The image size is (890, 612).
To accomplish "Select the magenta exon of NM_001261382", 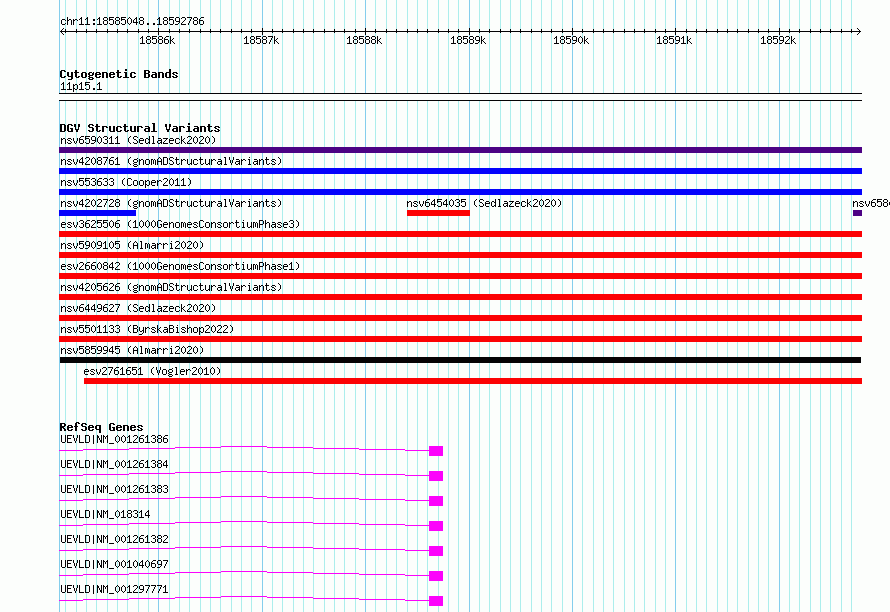I will point(436,551).
